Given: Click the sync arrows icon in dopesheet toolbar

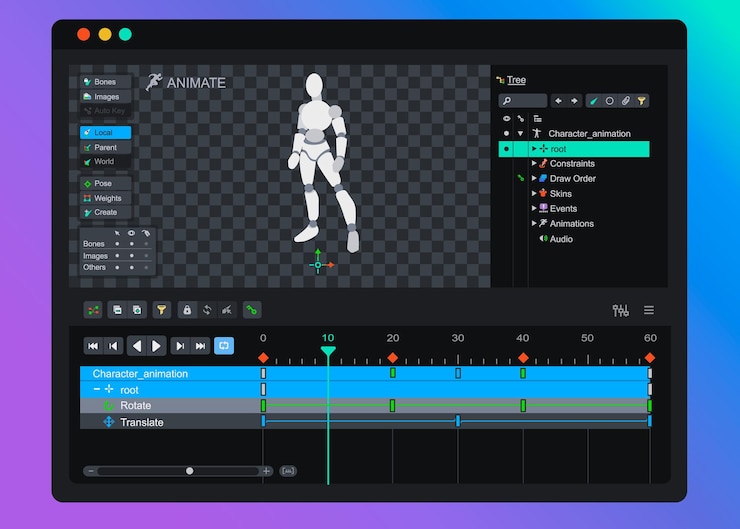Looking at the screenshot, I should coord(207,310).
